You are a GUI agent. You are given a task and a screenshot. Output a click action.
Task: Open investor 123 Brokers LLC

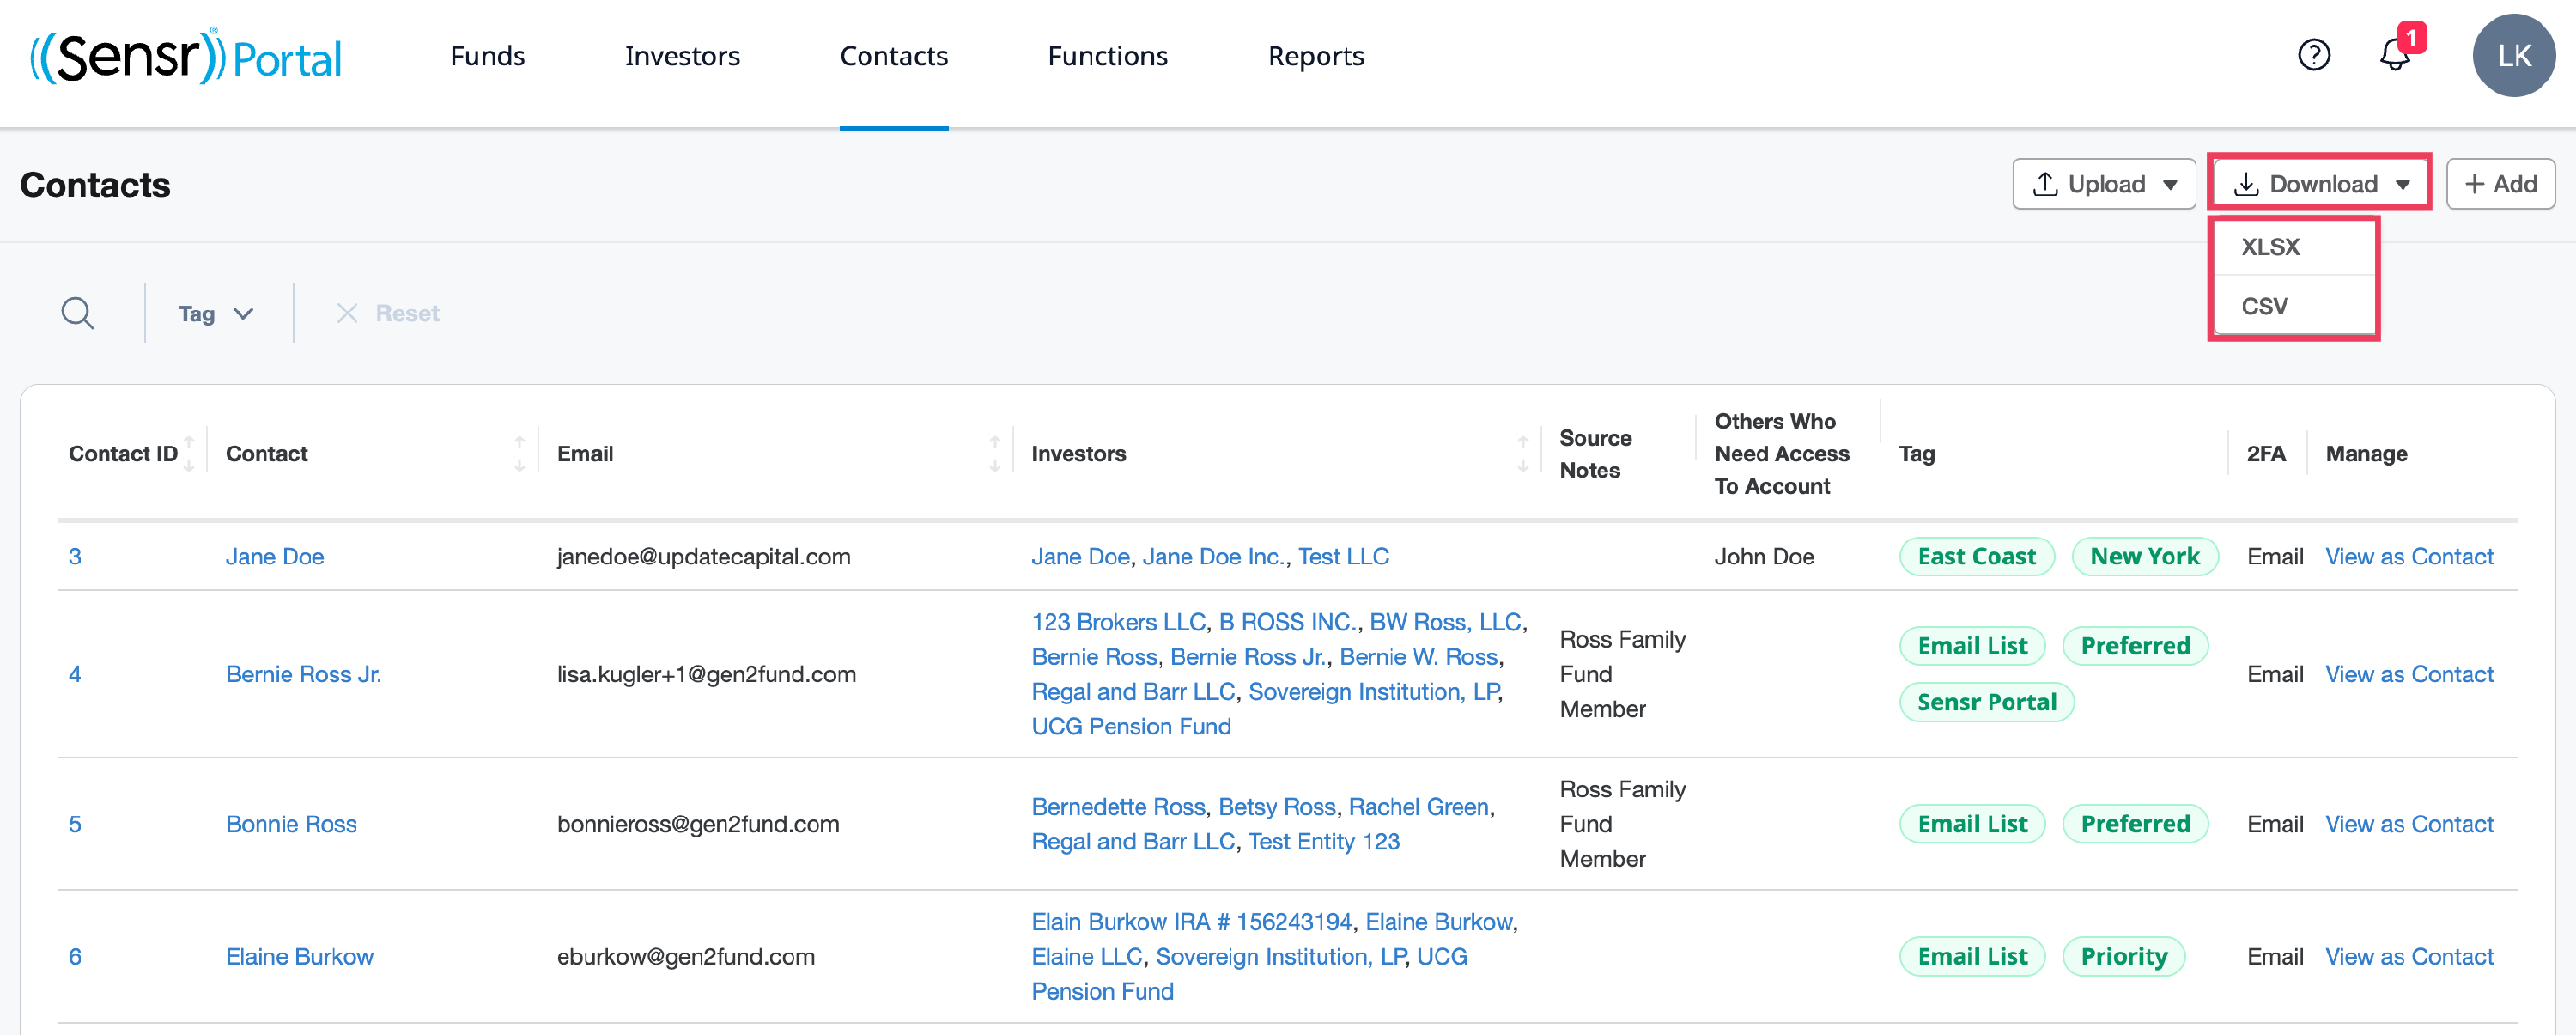[1118, 622]
